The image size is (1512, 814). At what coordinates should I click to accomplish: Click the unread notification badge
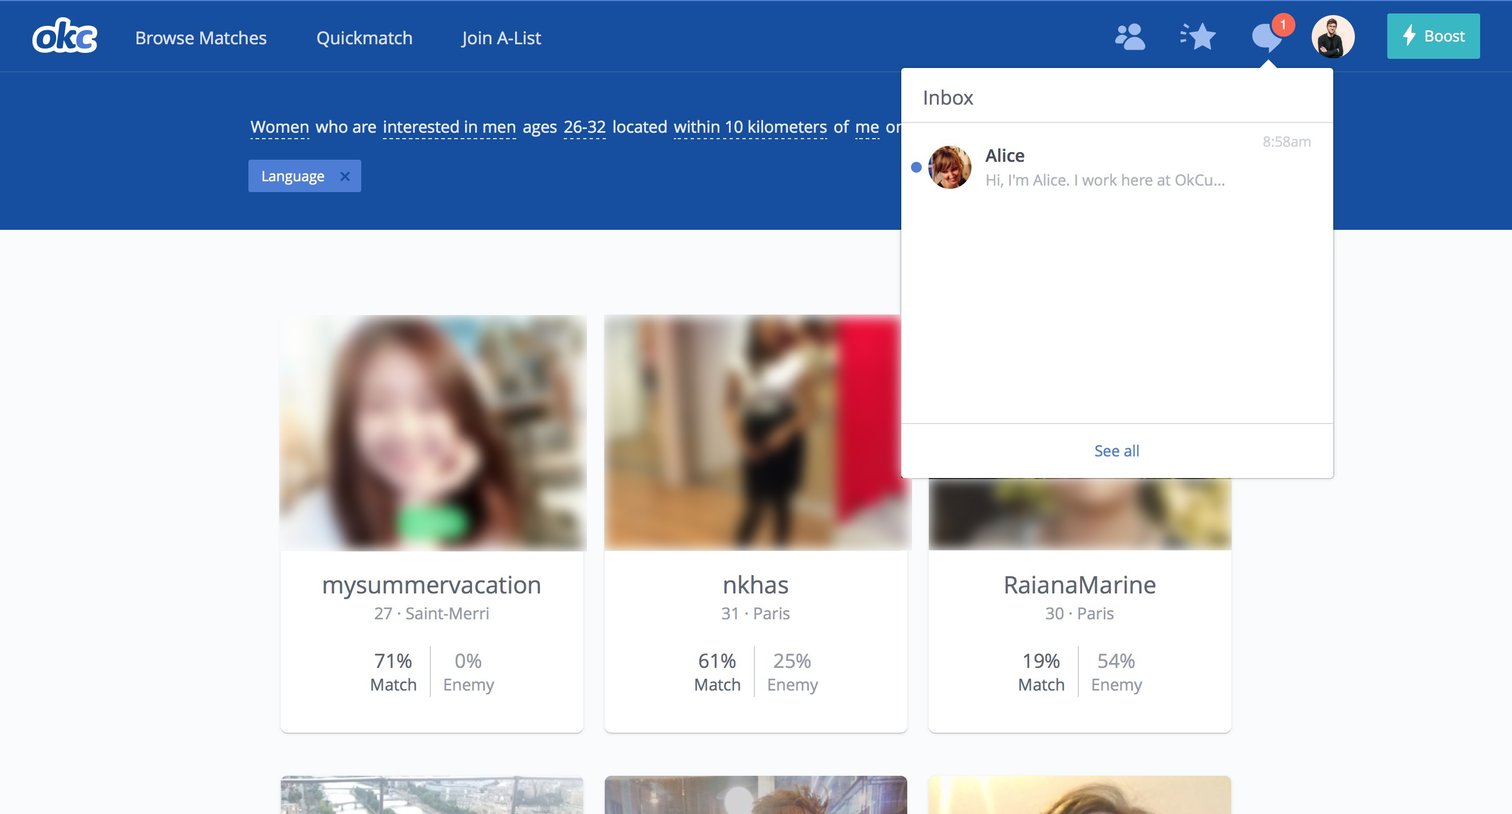tap(1283, 25)
